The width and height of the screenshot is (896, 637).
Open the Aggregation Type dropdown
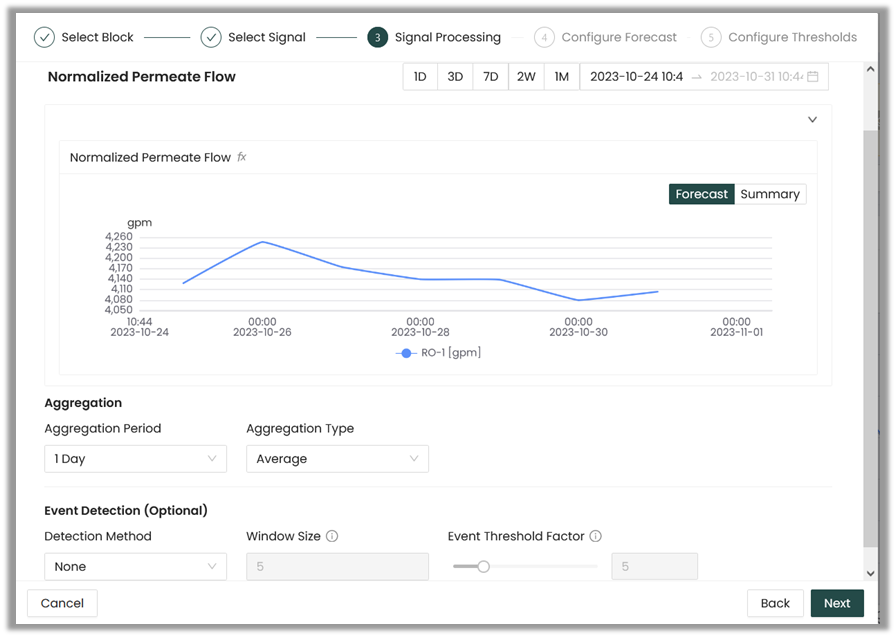pos(337,459)
